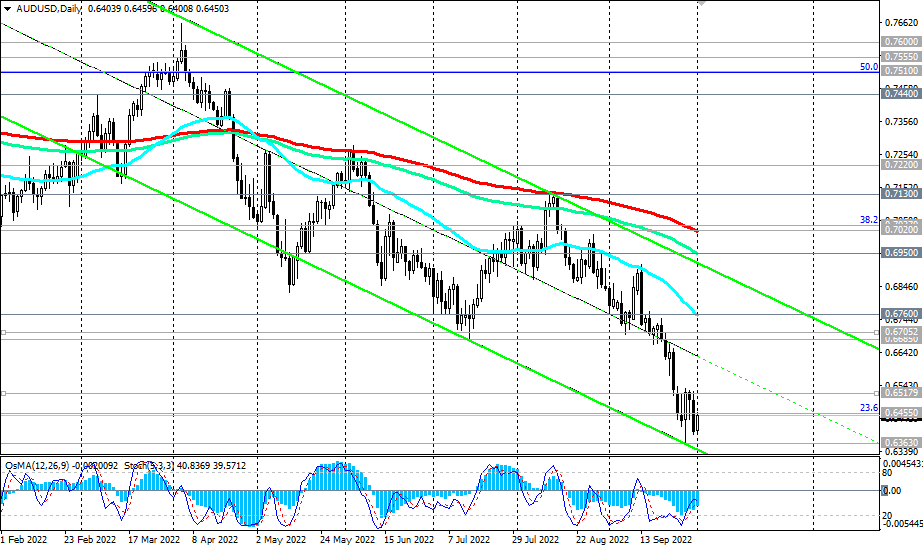
Task: Click the cyan moving average line end
Action: tap(694, 314)
